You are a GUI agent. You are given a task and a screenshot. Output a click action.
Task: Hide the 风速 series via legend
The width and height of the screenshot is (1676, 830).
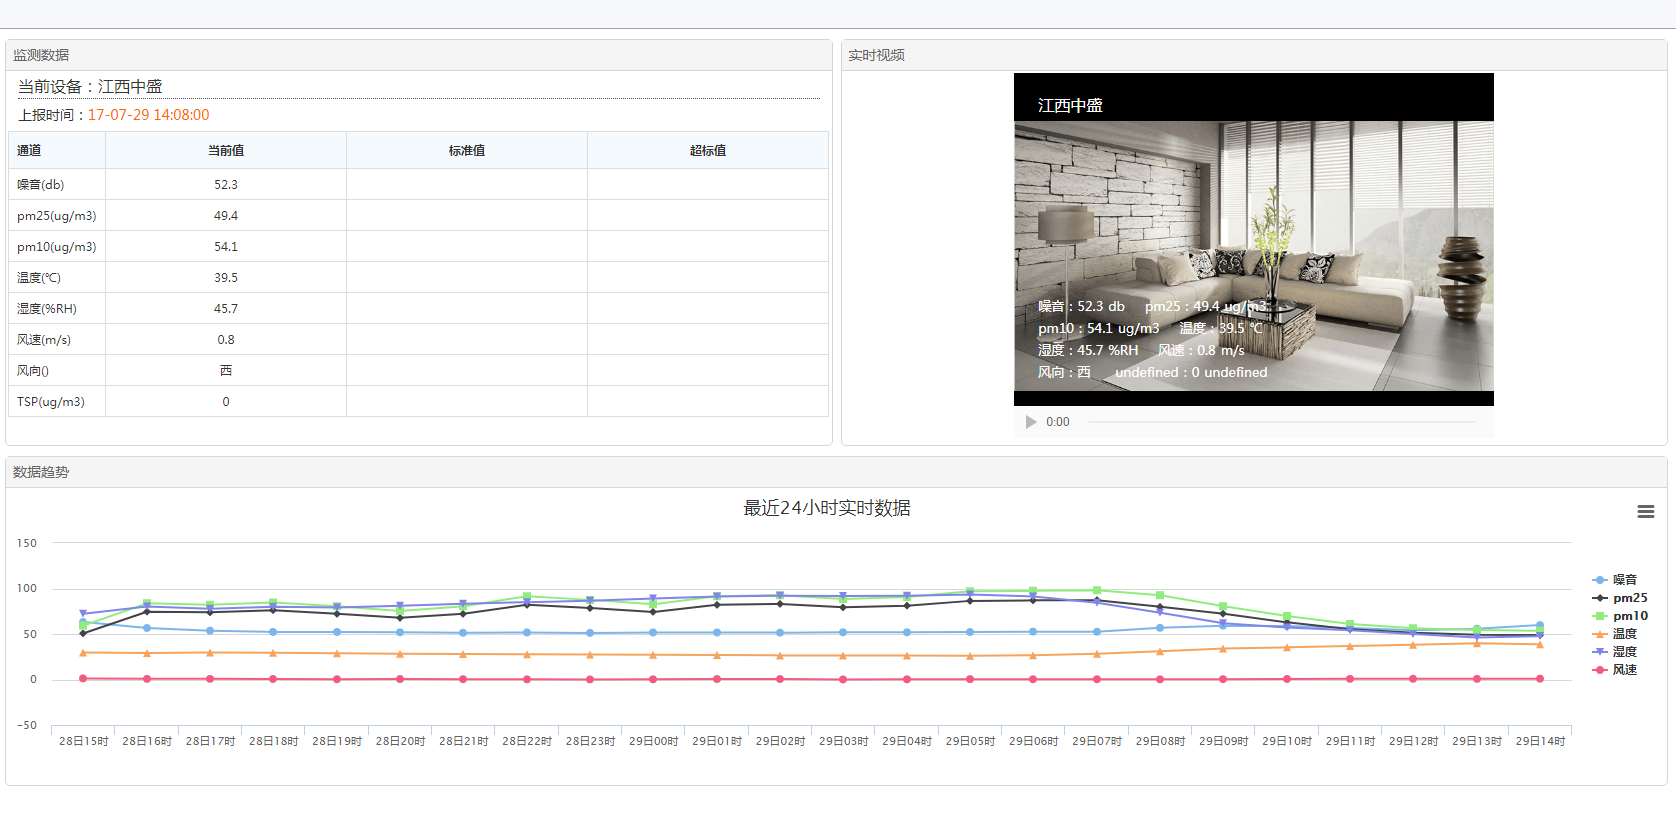point(1624,670)
